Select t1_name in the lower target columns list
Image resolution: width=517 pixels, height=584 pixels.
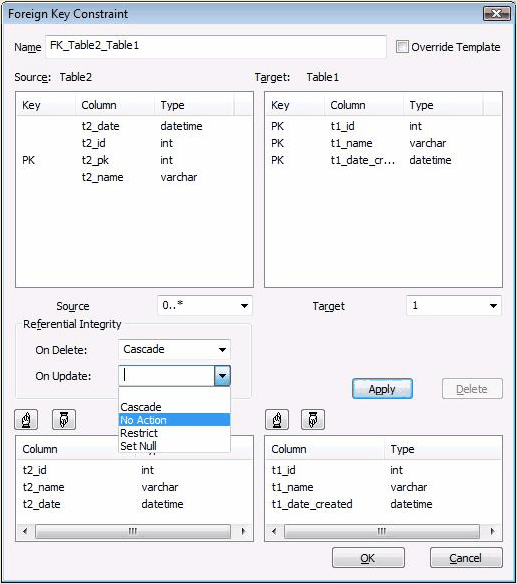click(x=383, y=487)
